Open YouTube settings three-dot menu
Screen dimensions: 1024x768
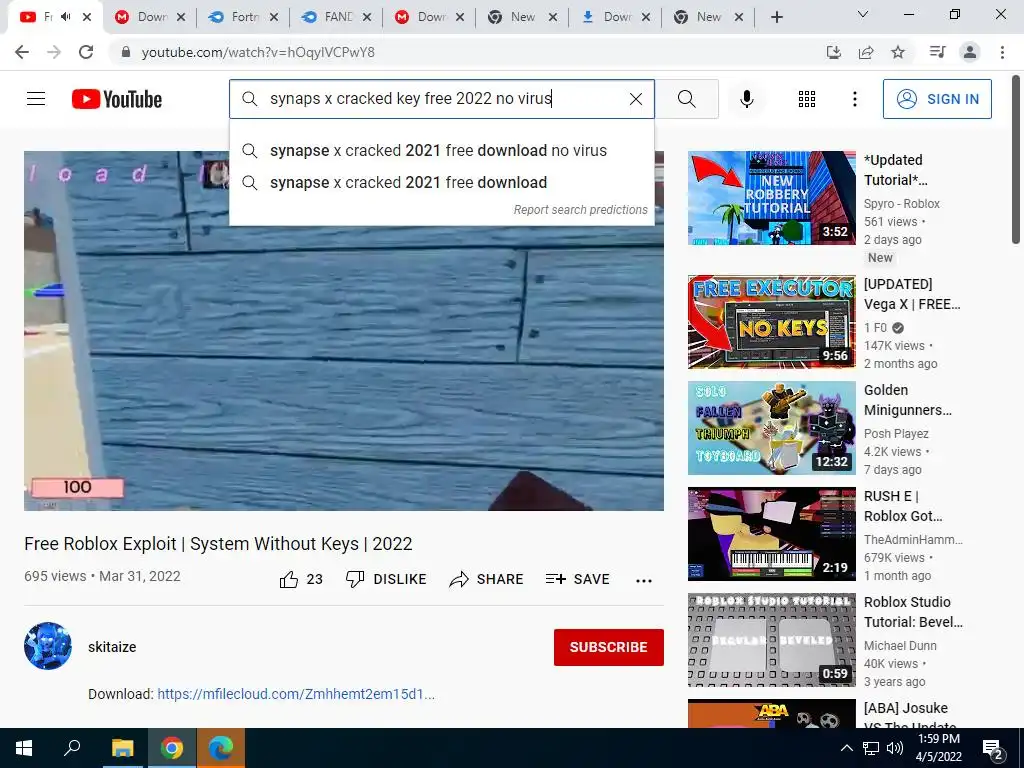point(854,99)
